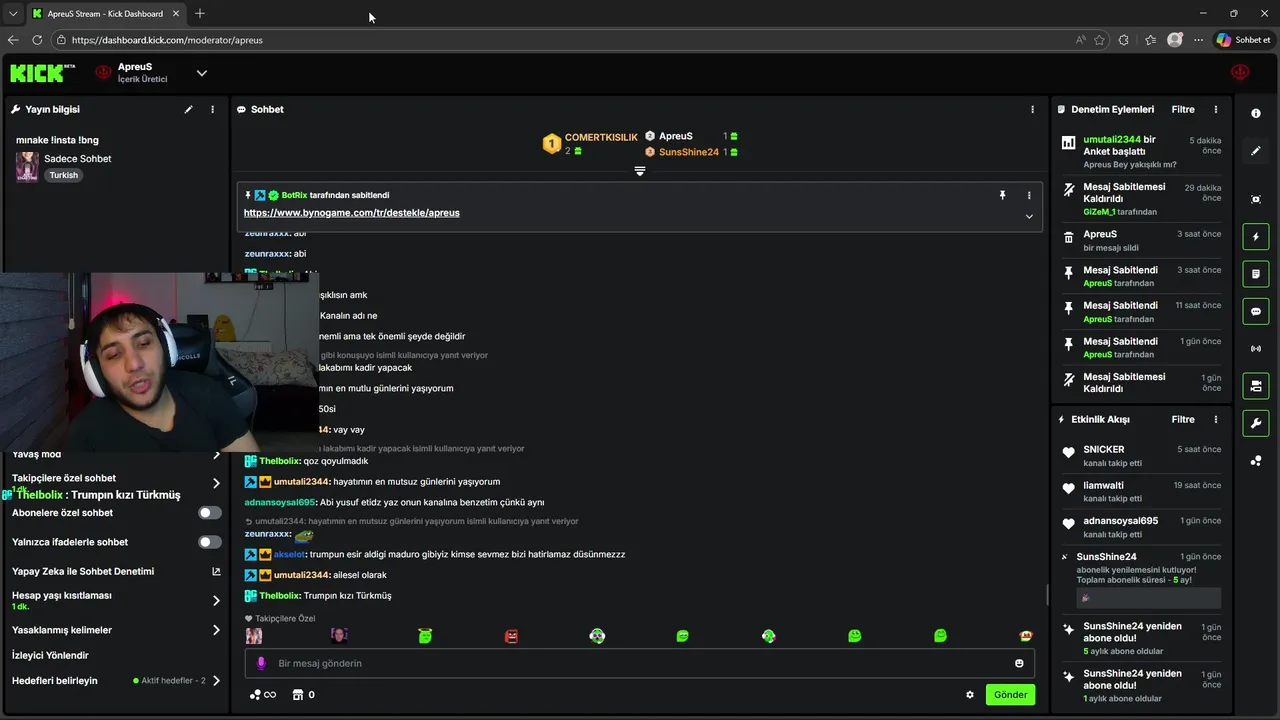
Task: Expand the pinned message chevron
Action: click(1028, 216)
